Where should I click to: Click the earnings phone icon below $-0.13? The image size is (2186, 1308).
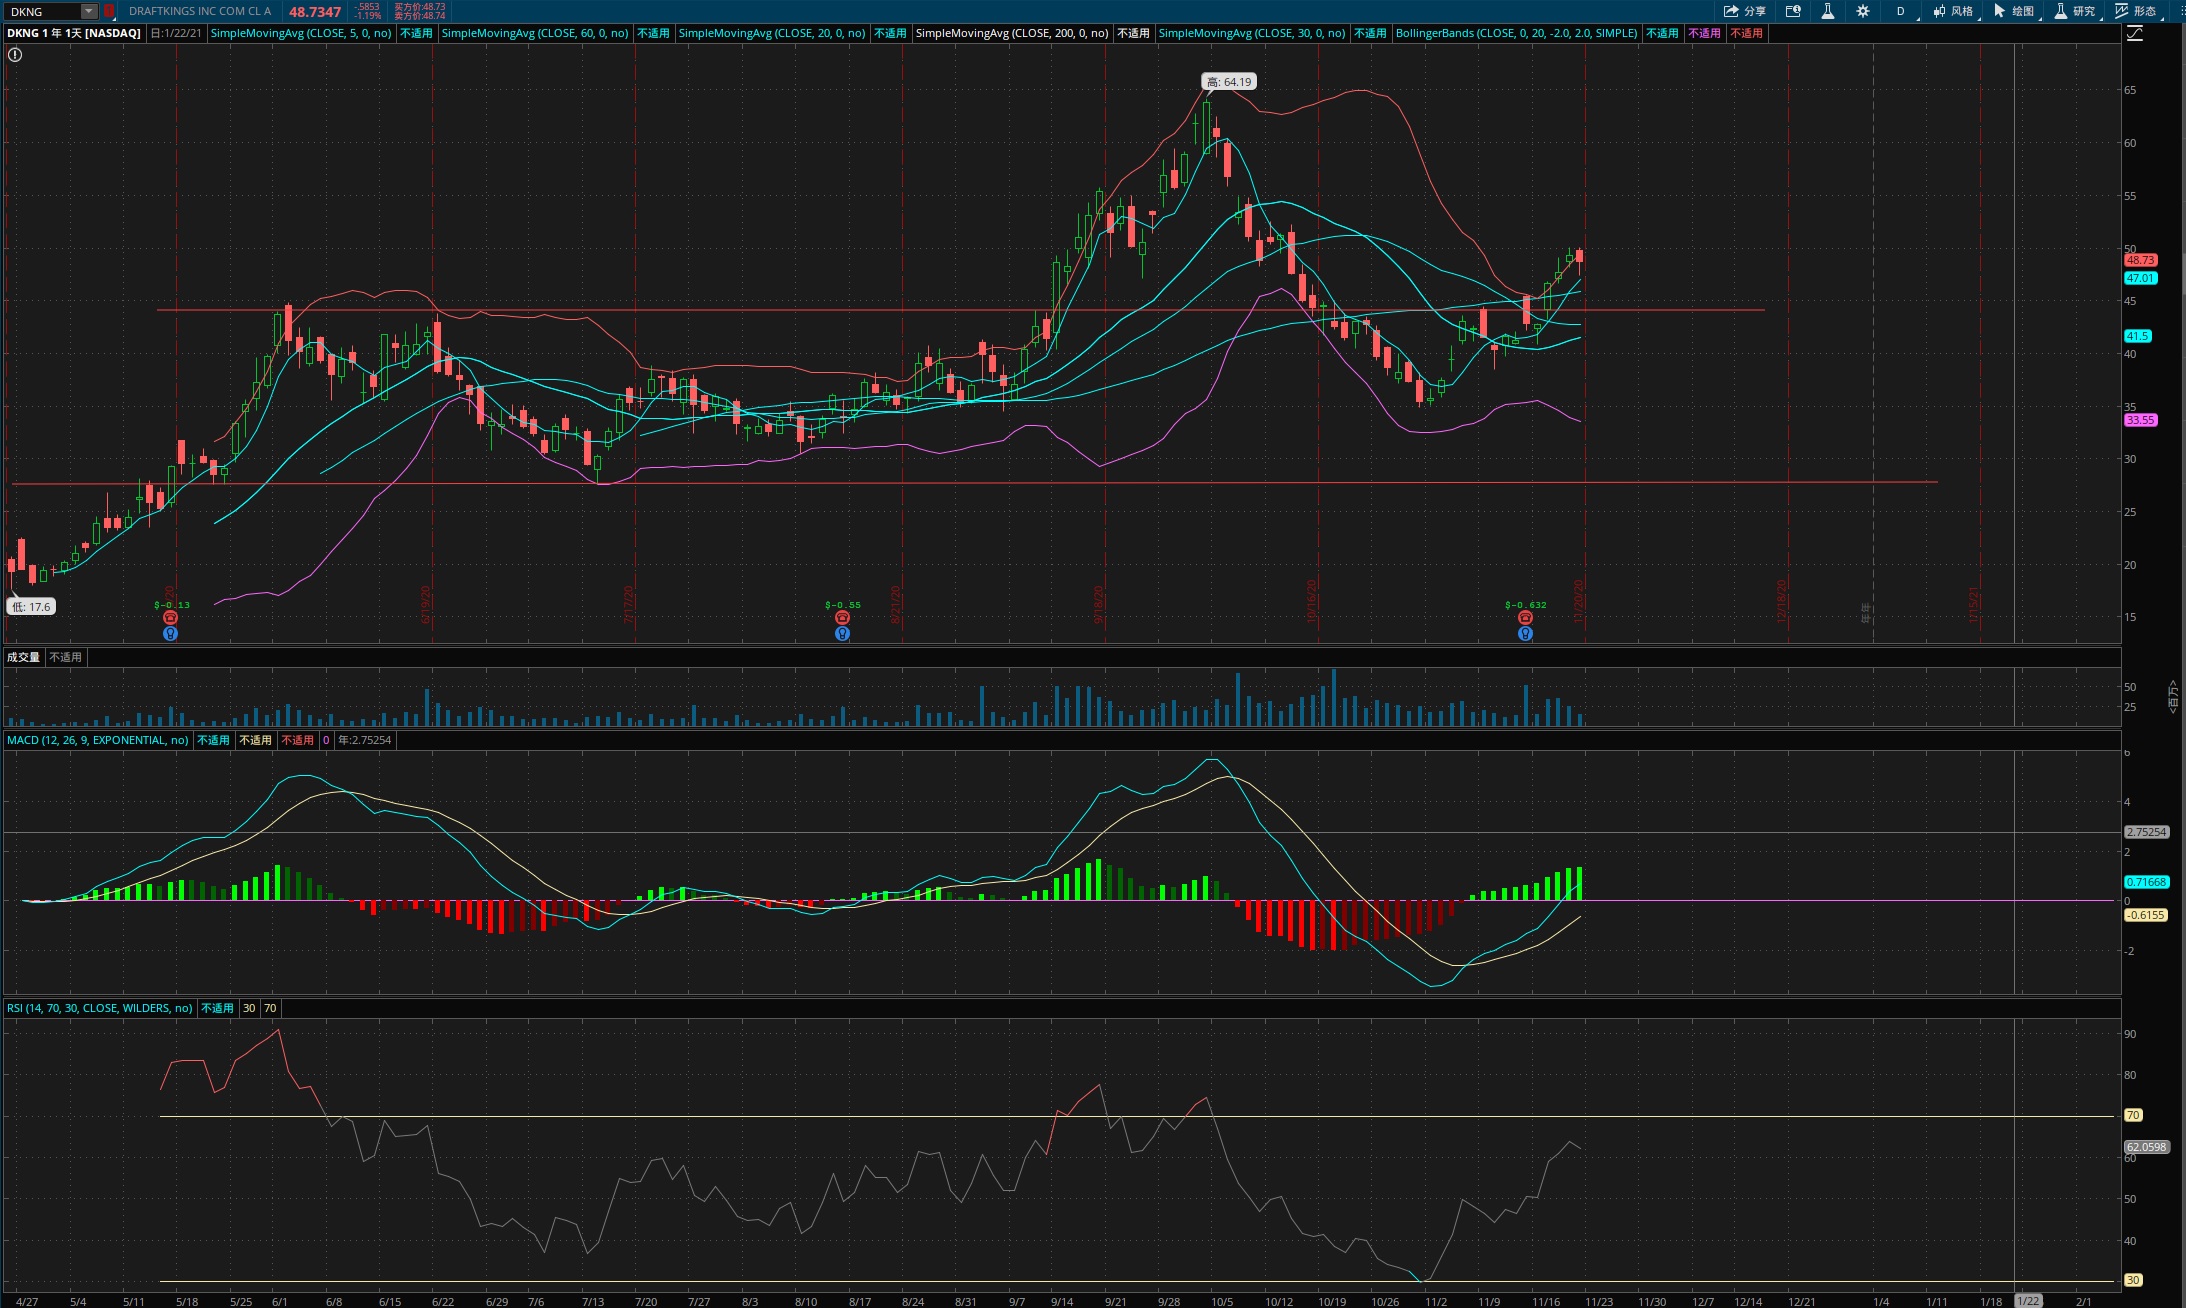coord(170,618)
